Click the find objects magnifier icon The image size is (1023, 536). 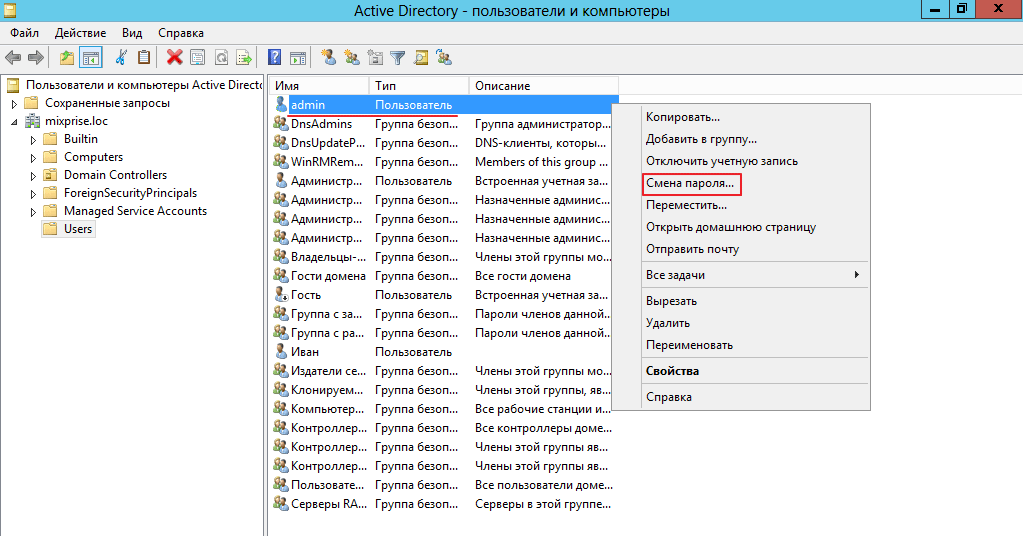click(421, 58)
